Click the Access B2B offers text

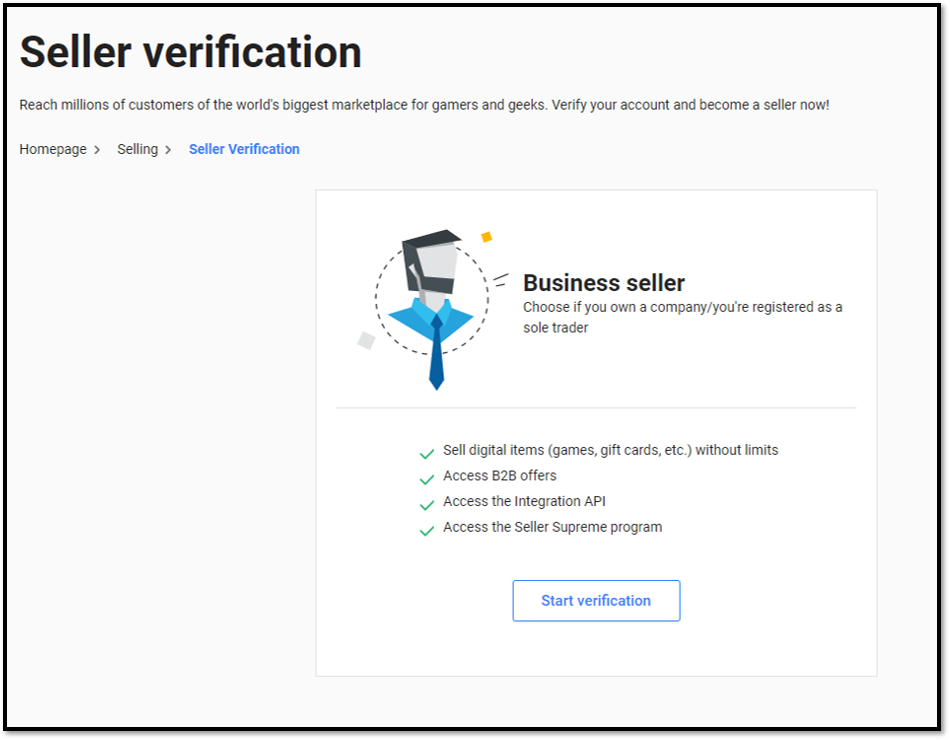pos(500,476)
